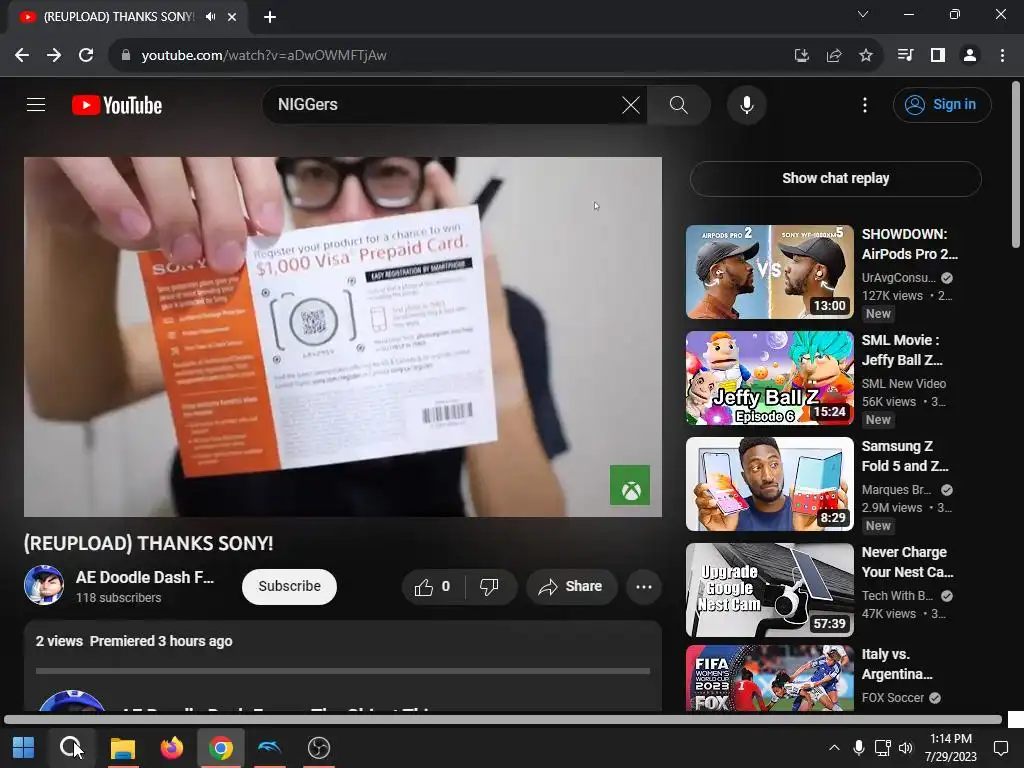Click browser forward arrow

(54, 56)
